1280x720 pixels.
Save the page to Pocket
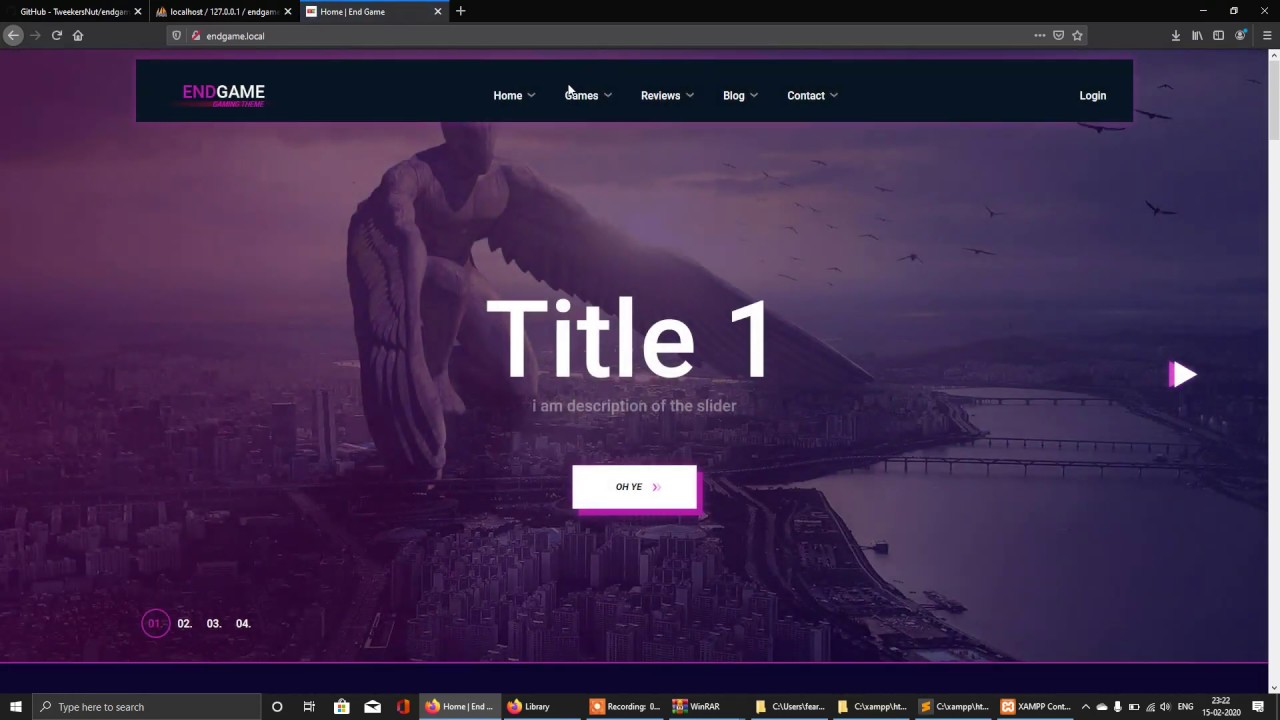(x=1058, y=35)
